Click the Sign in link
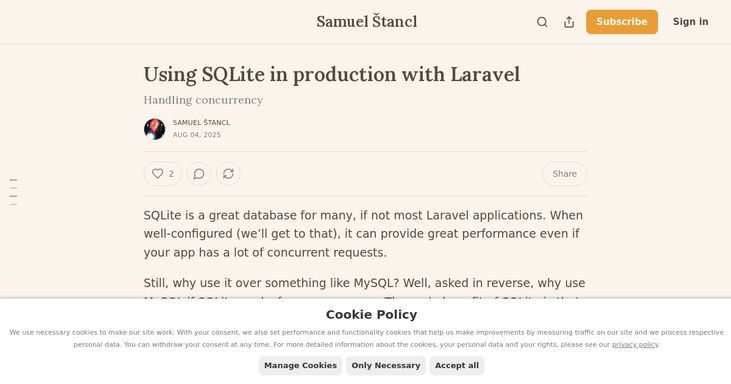This screenshot has width=731, height=384. click(690, 22)
